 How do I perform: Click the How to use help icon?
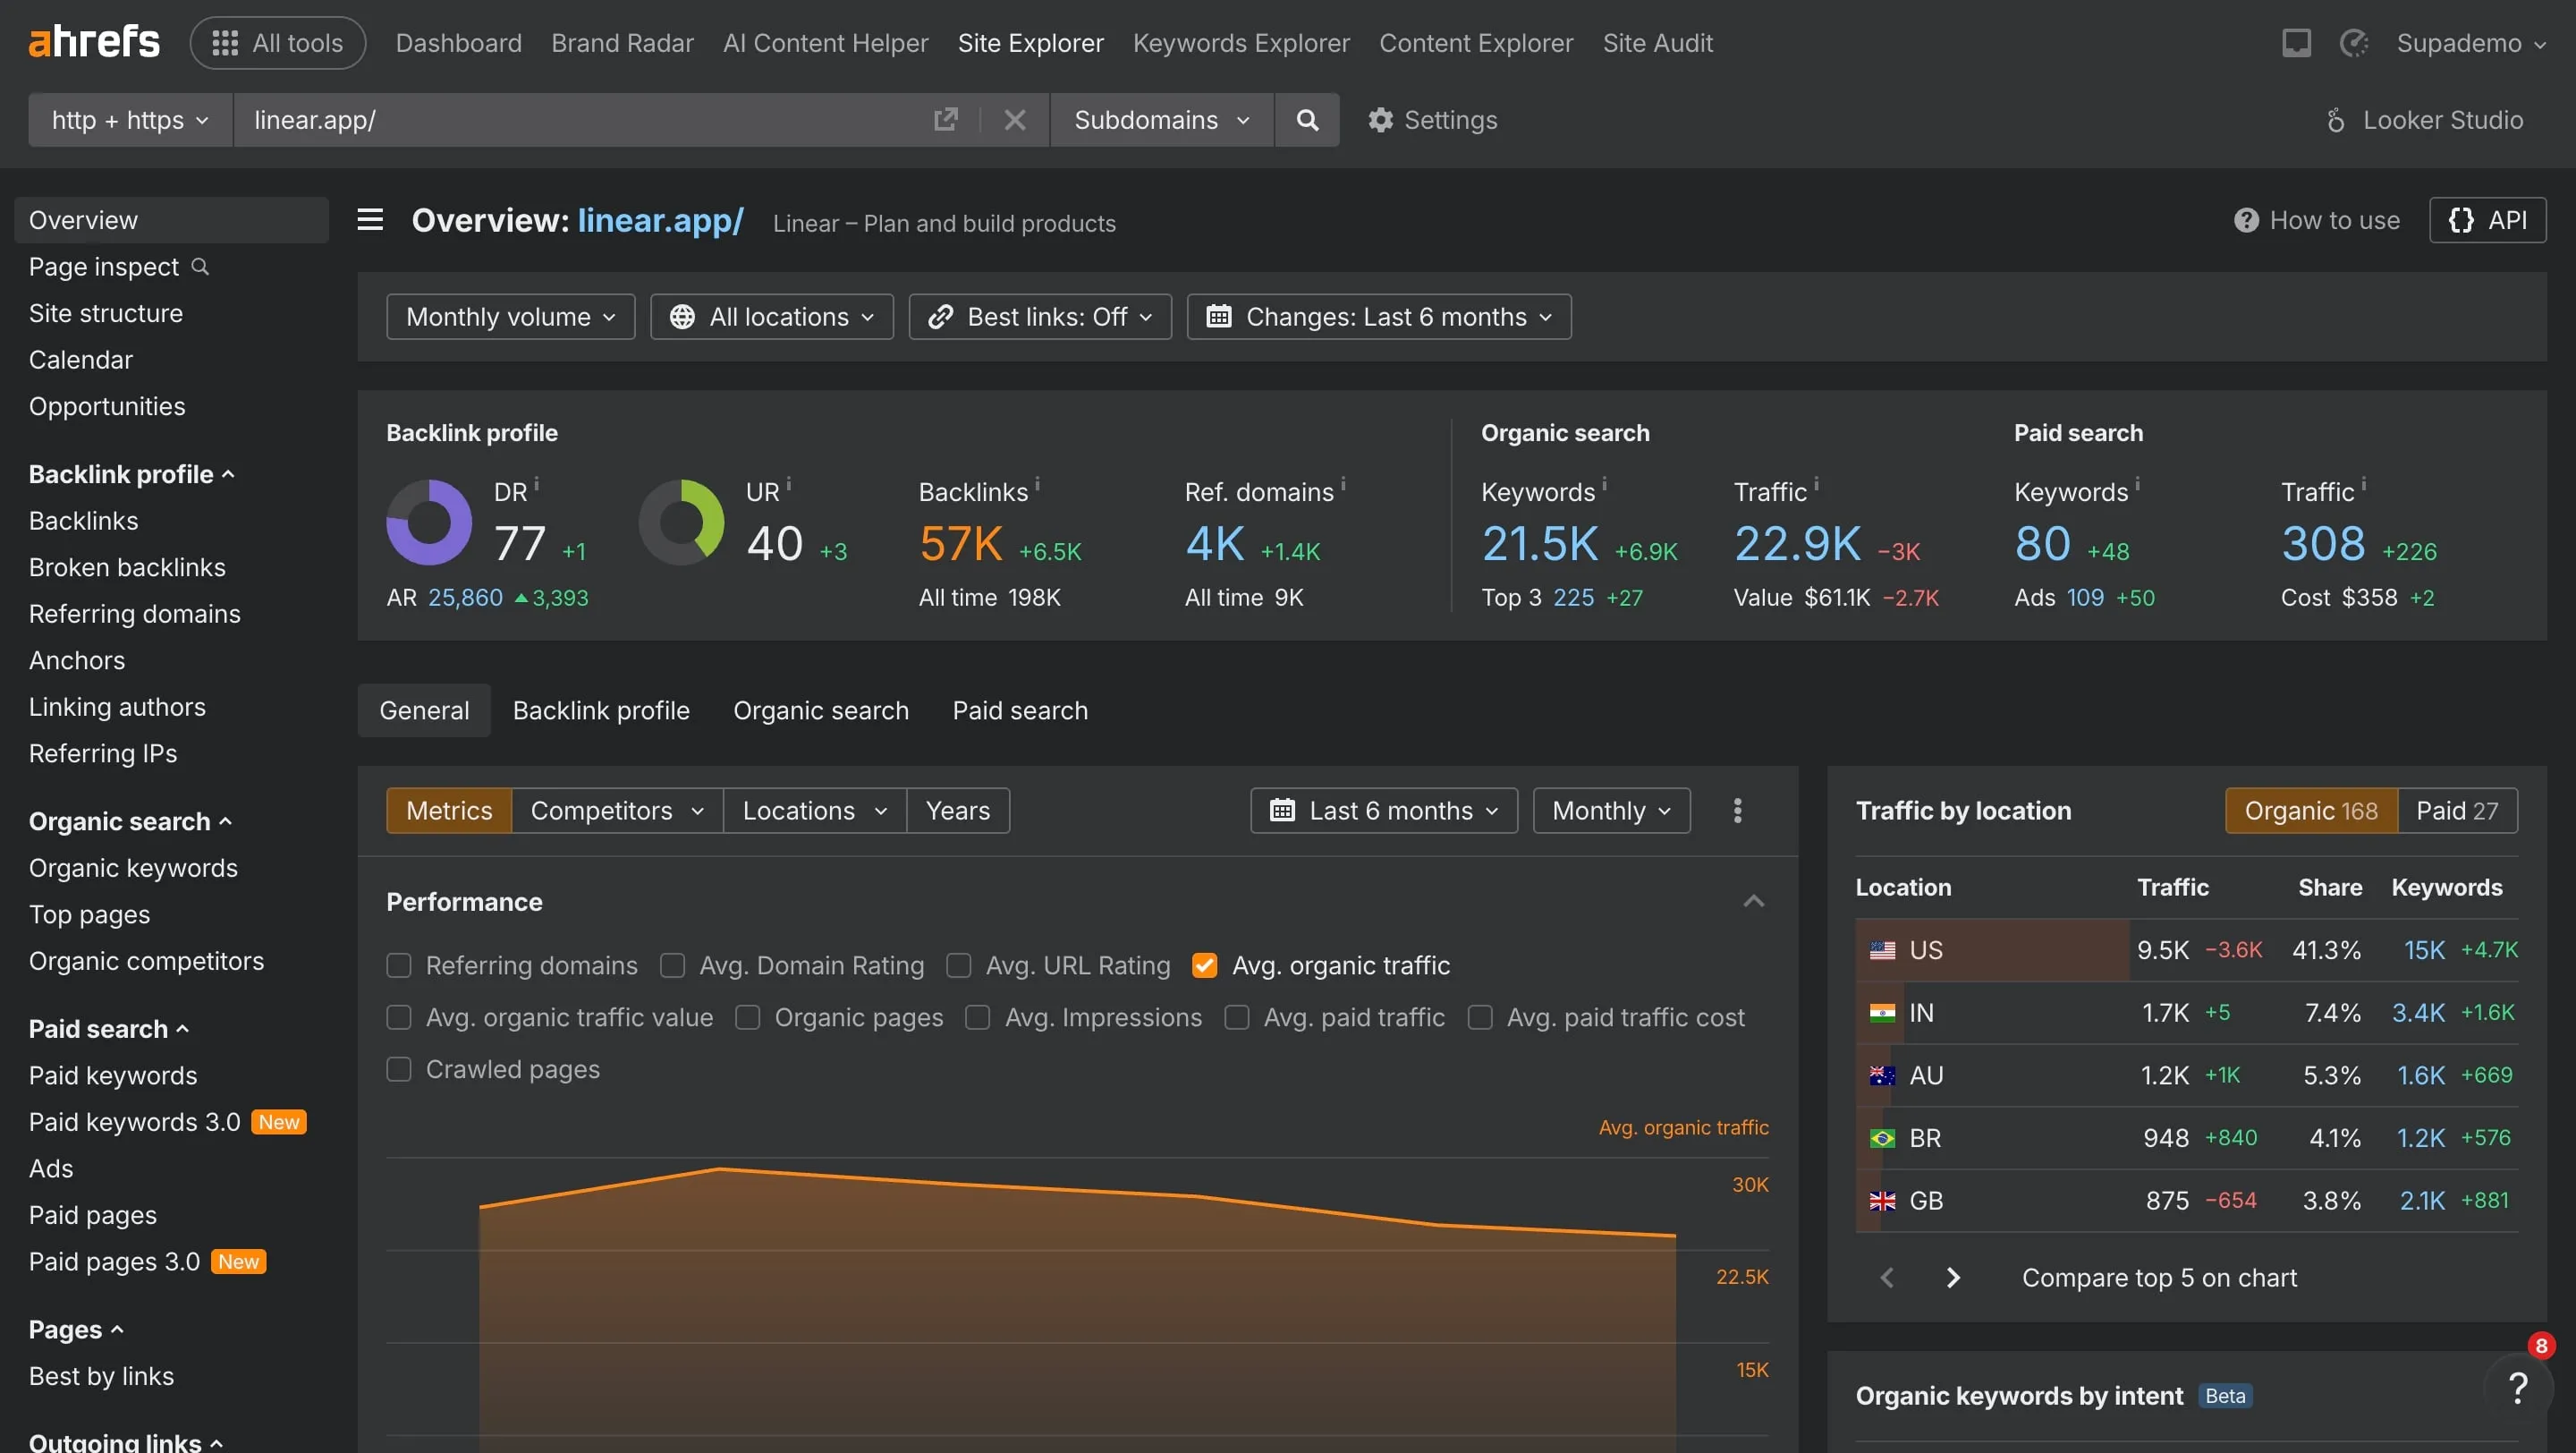tap(2246, 220)
